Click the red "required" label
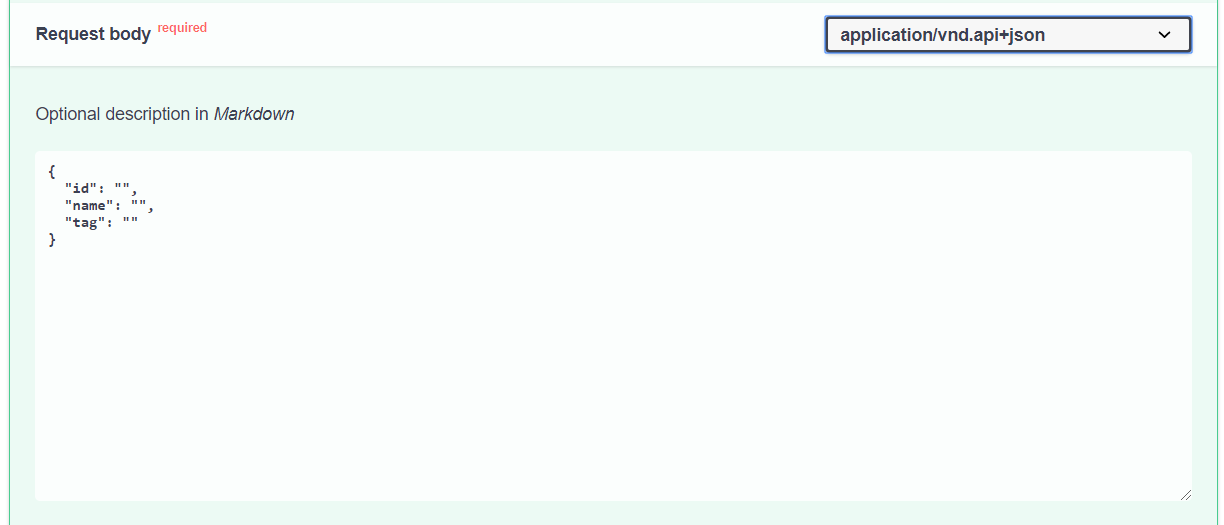This screenshot has width=1224, height=525. tap(182, 28)
